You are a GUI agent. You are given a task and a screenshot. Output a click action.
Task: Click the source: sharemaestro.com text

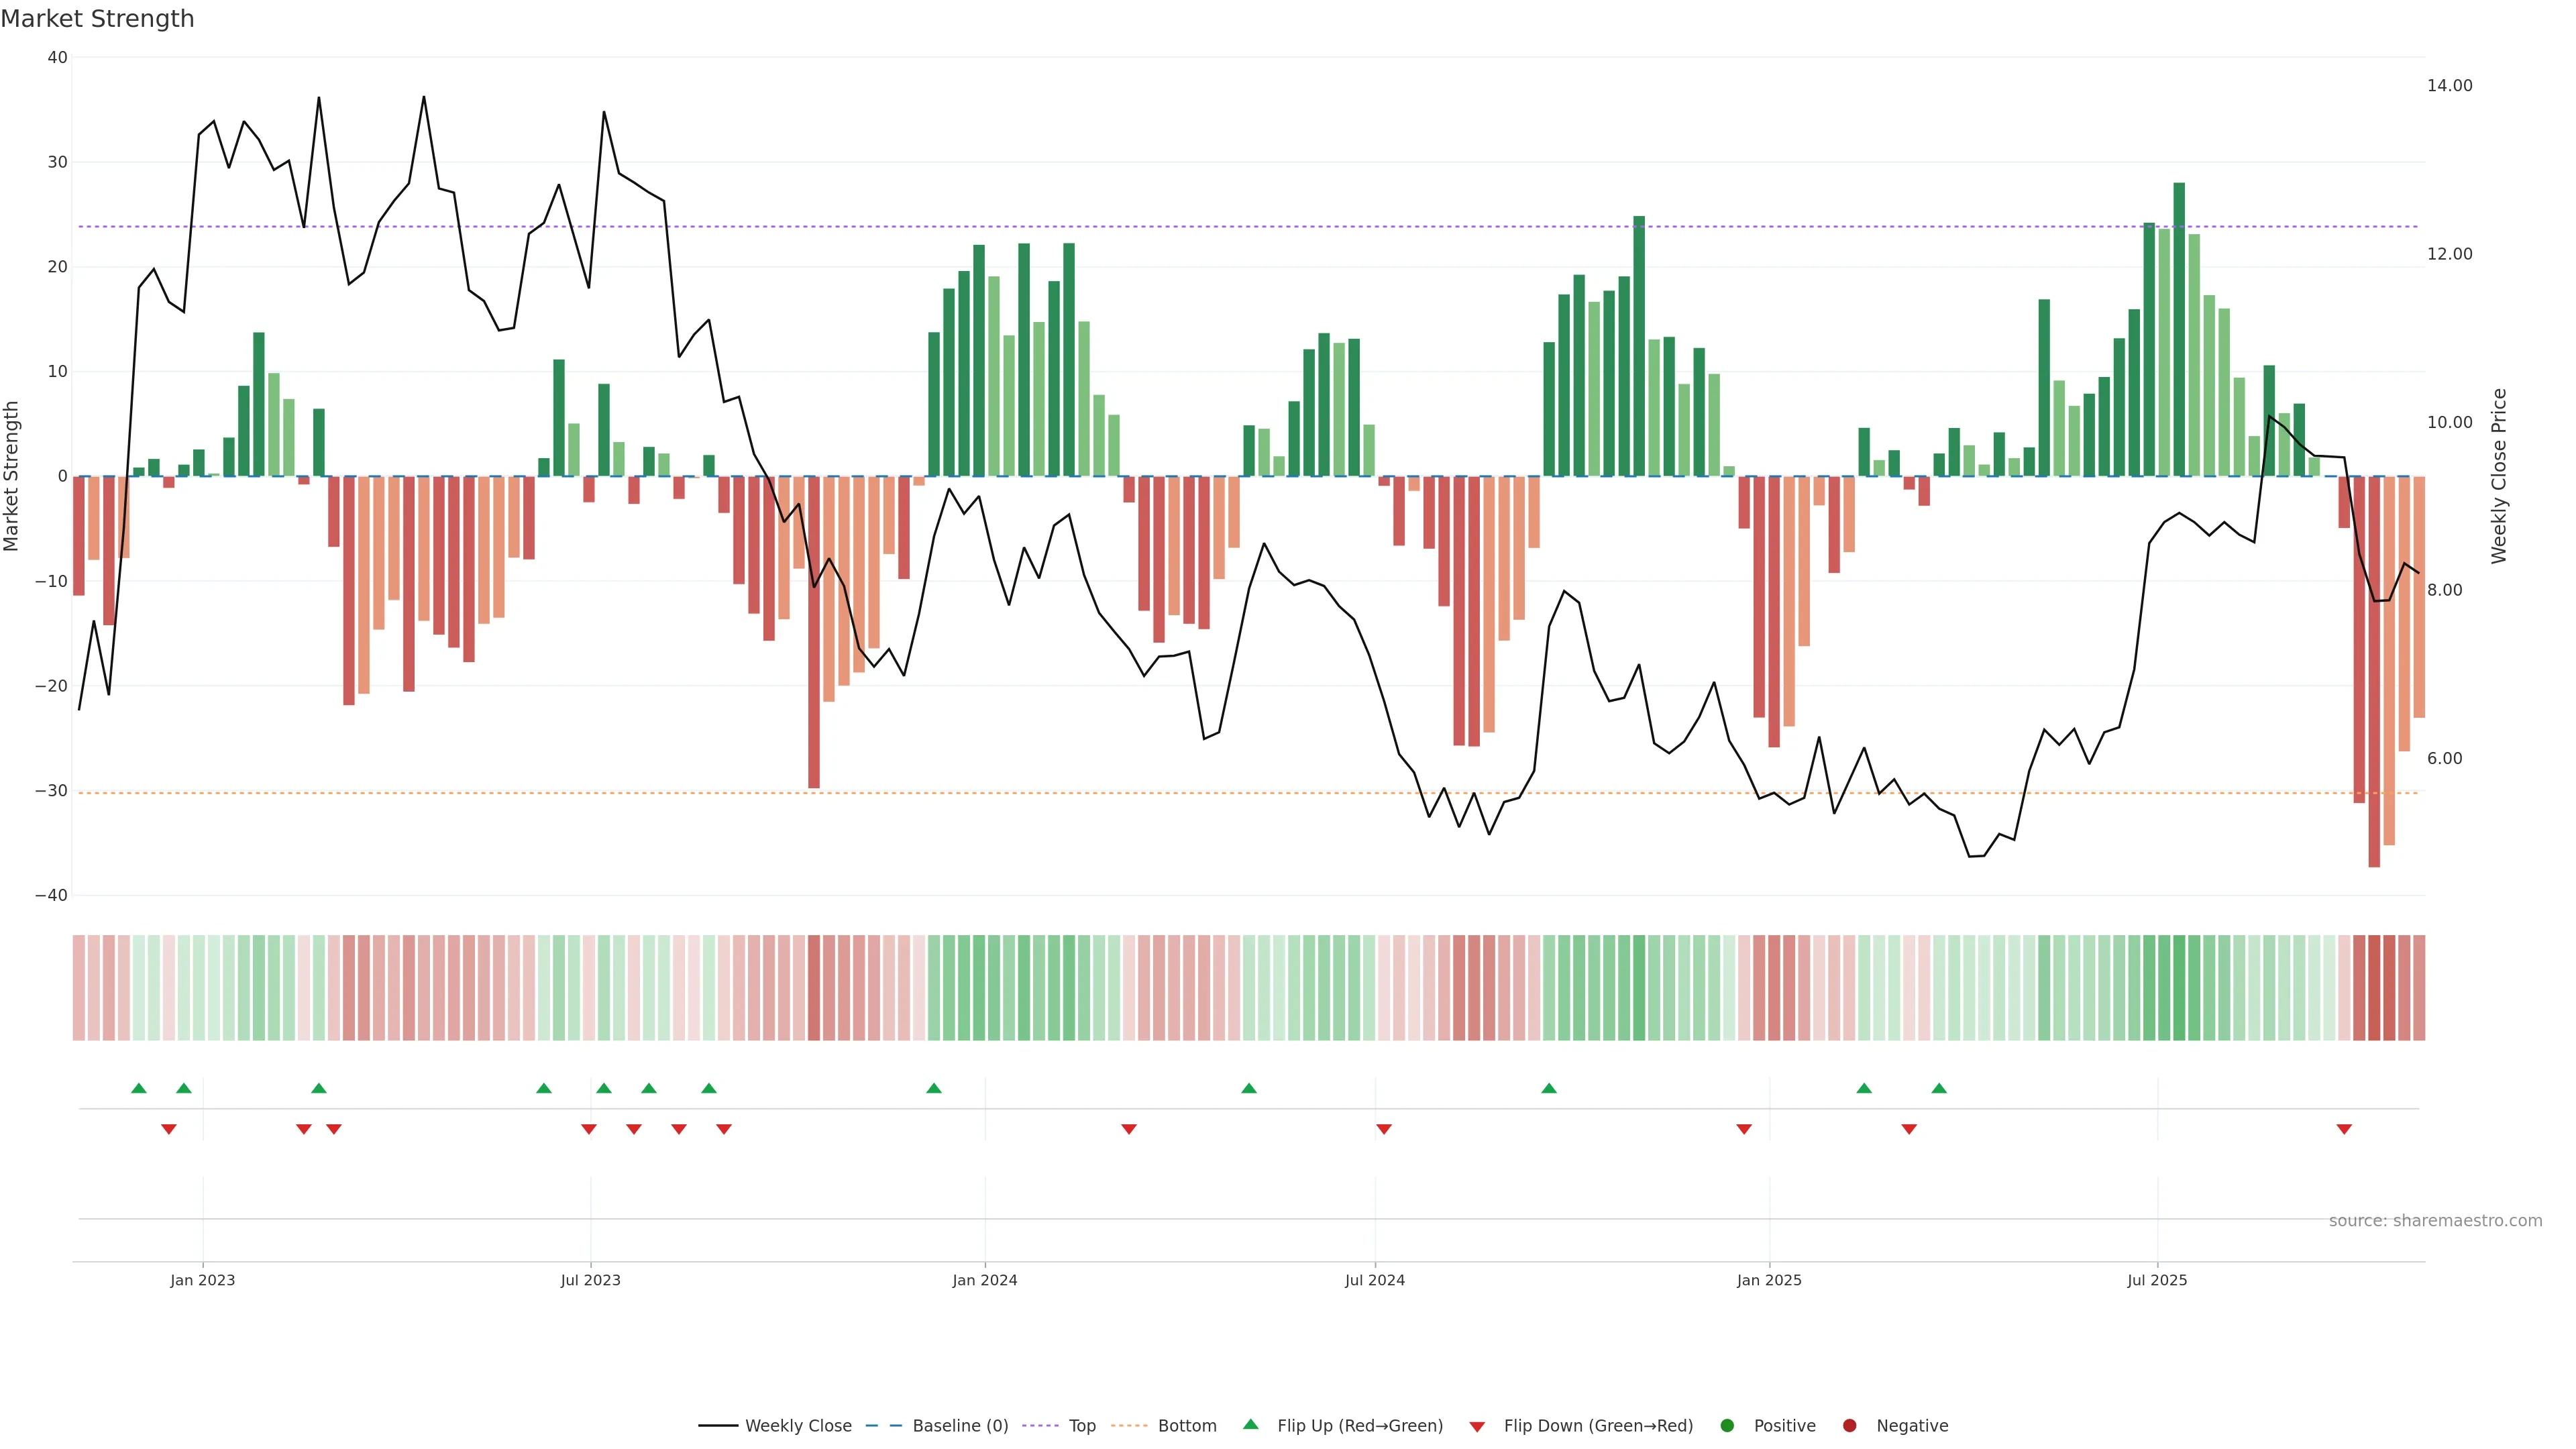point(2435,1221)
